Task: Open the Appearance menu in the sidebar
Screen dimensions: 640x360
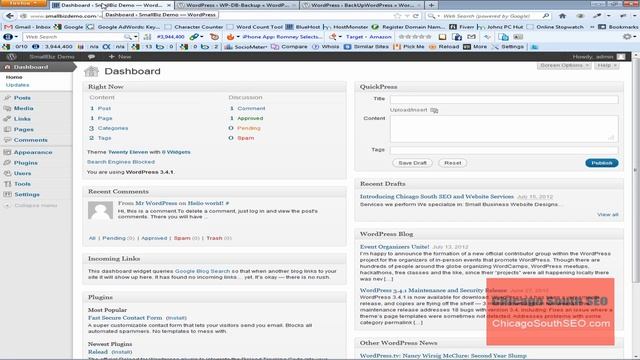Action: (33, 152)
